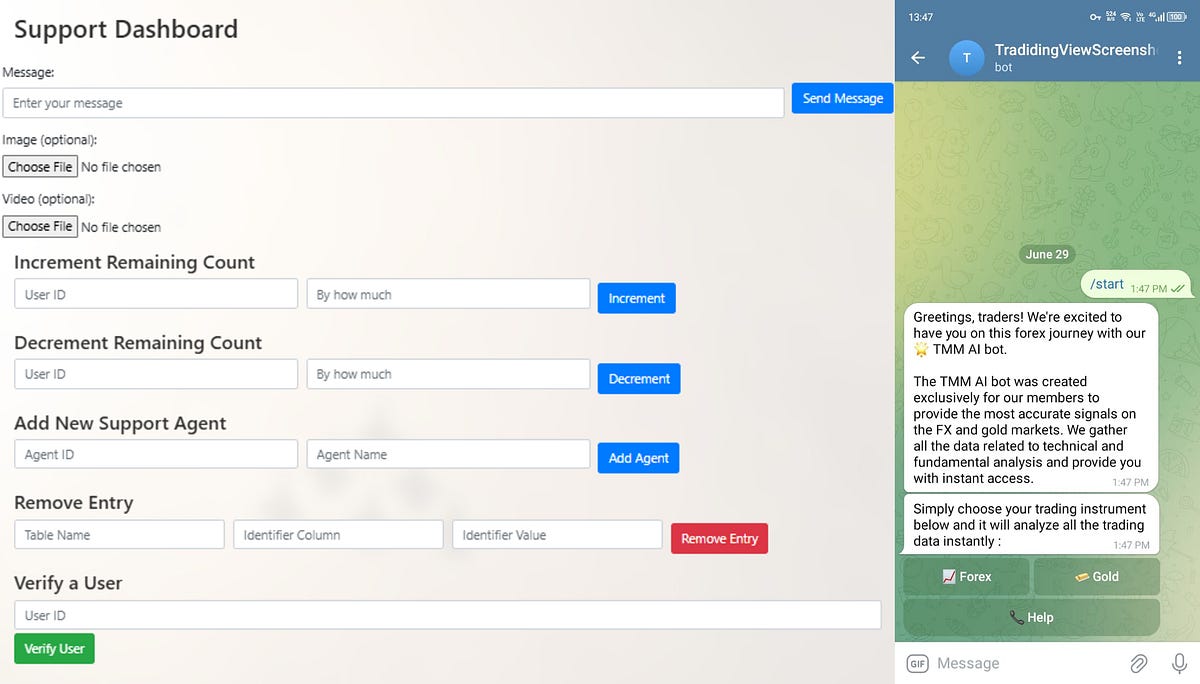The height and width of the screenshot is (684, 1200).
Task: Click the attachment paperclip icon
Action: pyautogui.click(x=1139, y=662)
